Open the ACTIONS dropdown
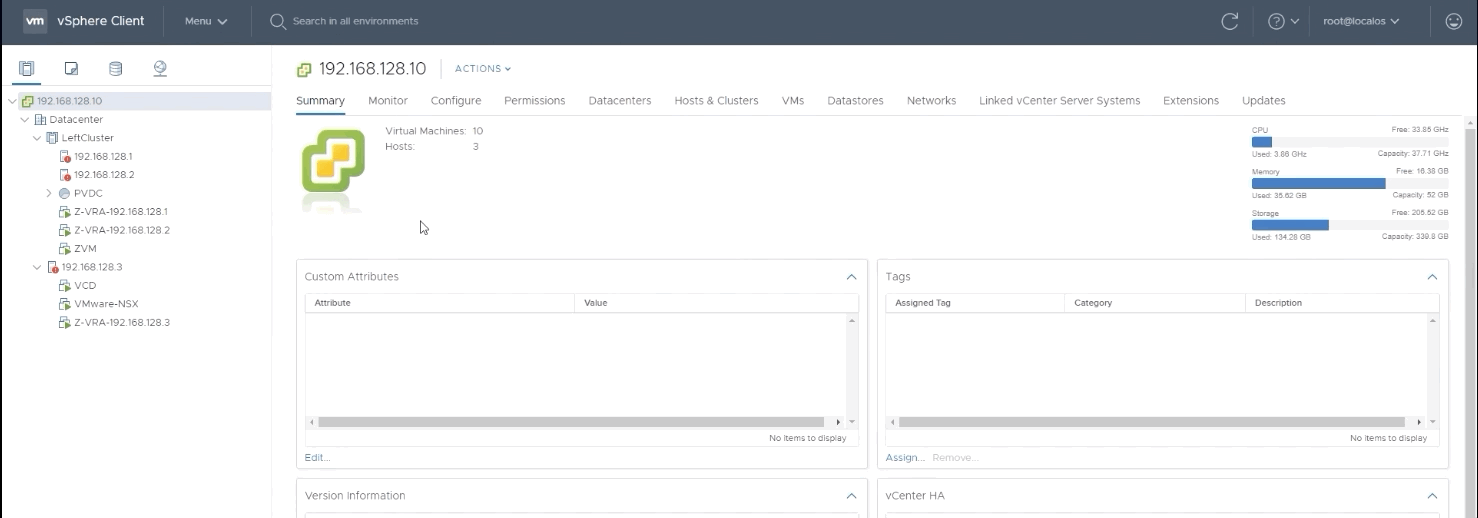This screenshot has width=1478, height=518. (x=483, y=69)
